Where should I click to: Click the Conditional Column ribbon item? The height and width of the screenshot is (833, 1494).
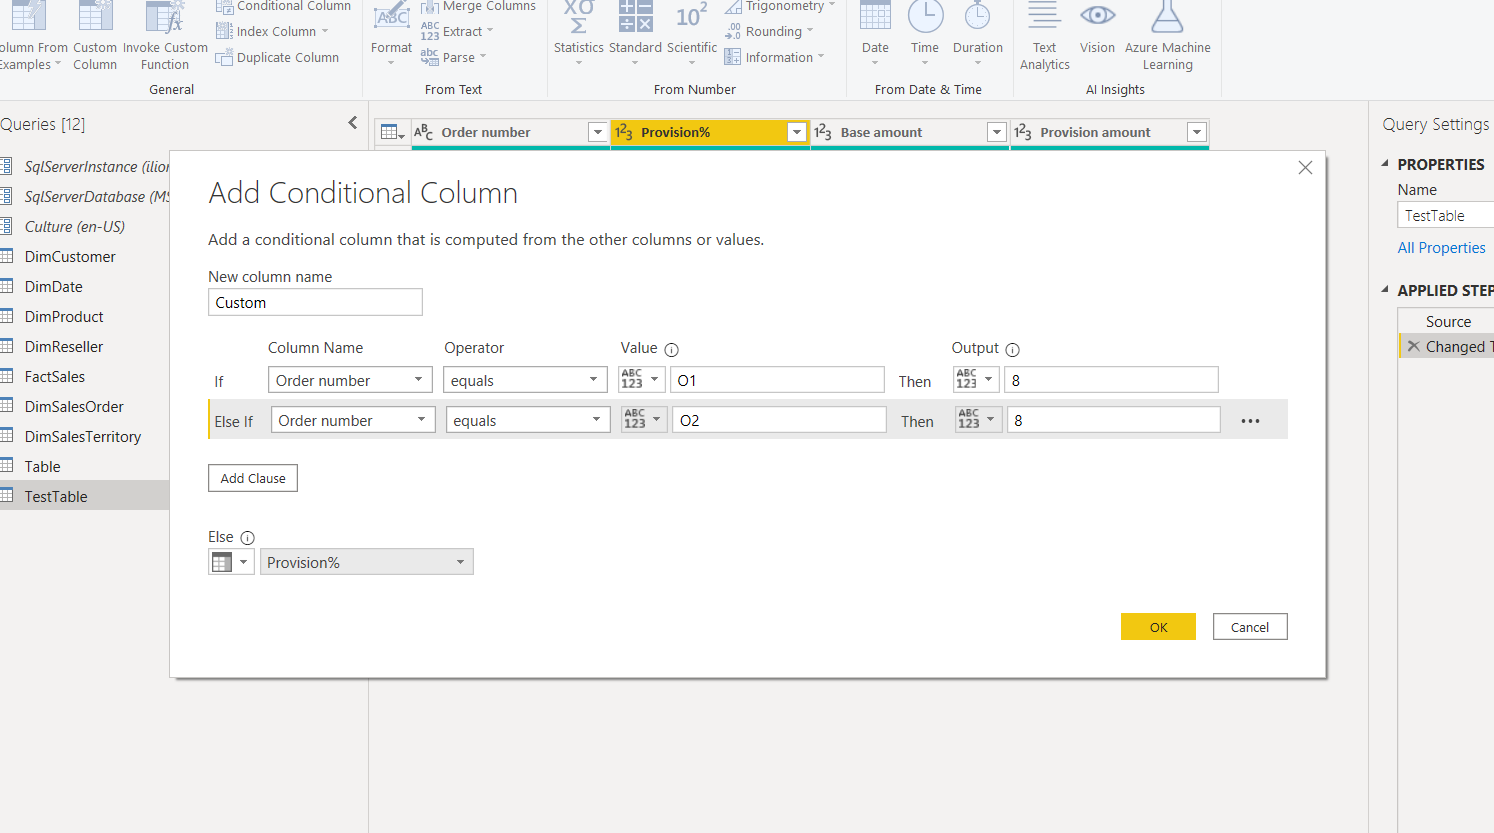pos(284,7)
